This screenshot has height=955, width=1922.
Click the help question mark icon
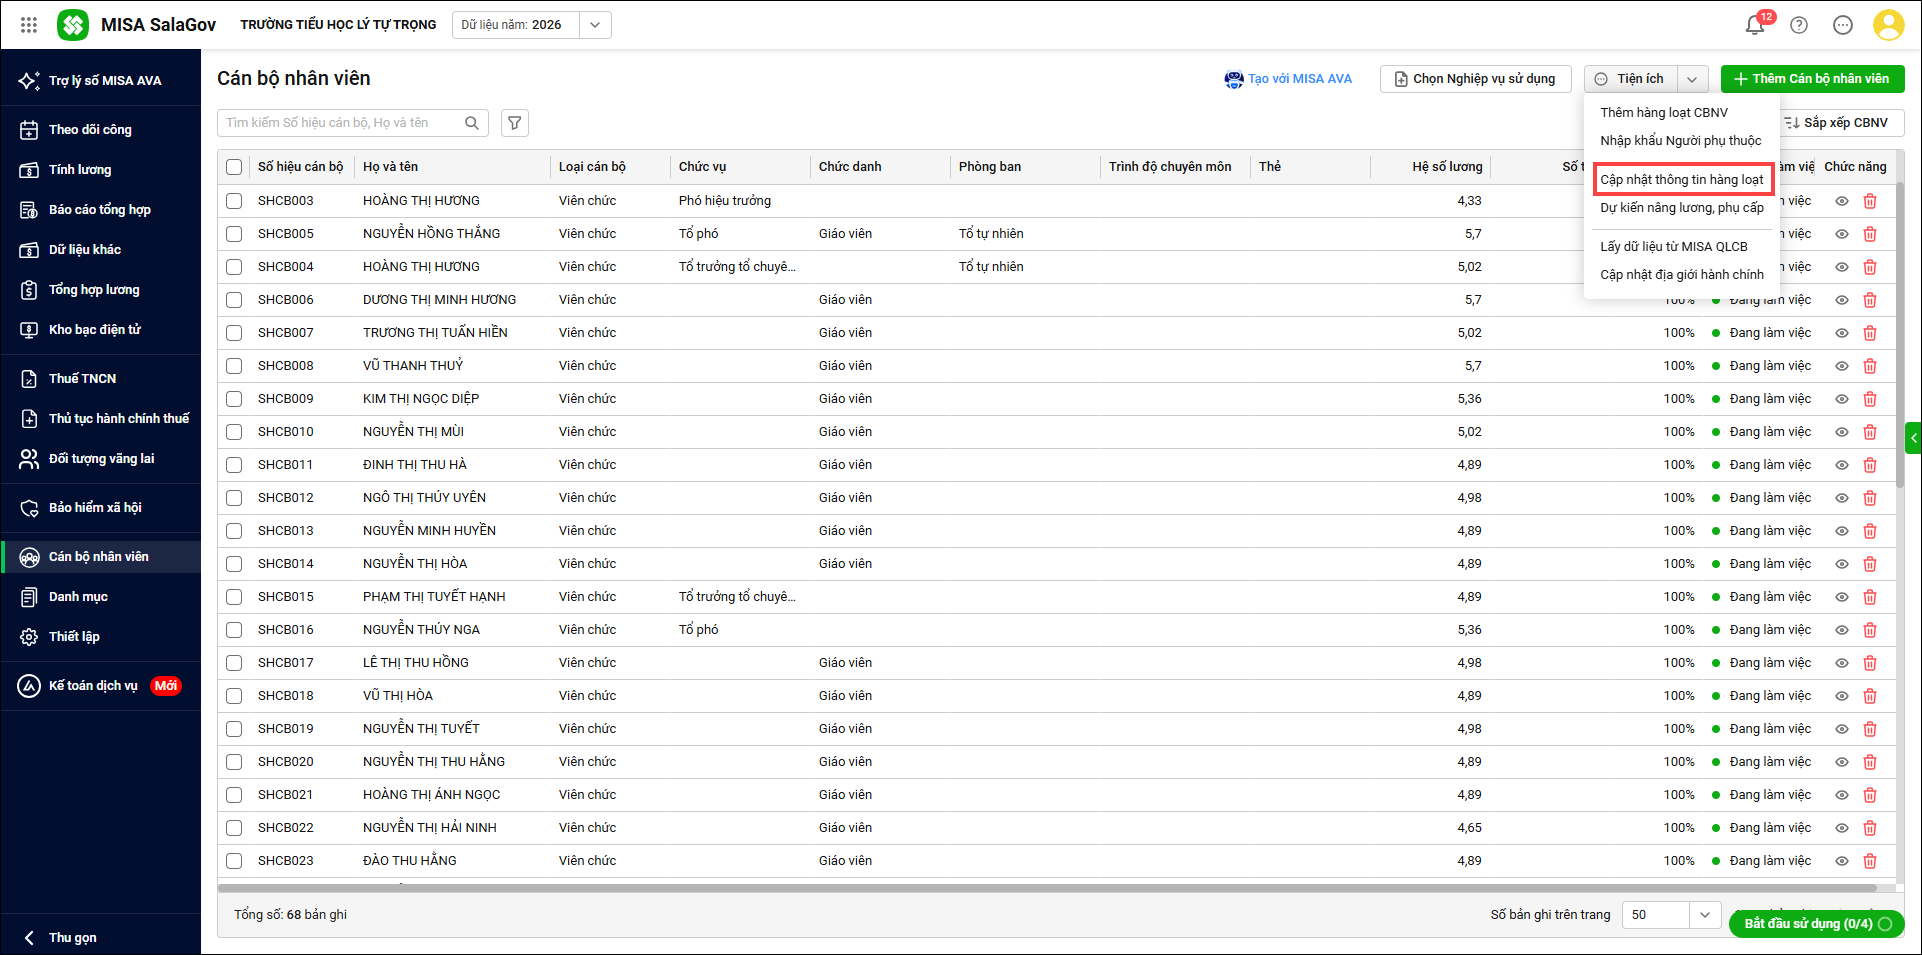[x=1799, y=25]
